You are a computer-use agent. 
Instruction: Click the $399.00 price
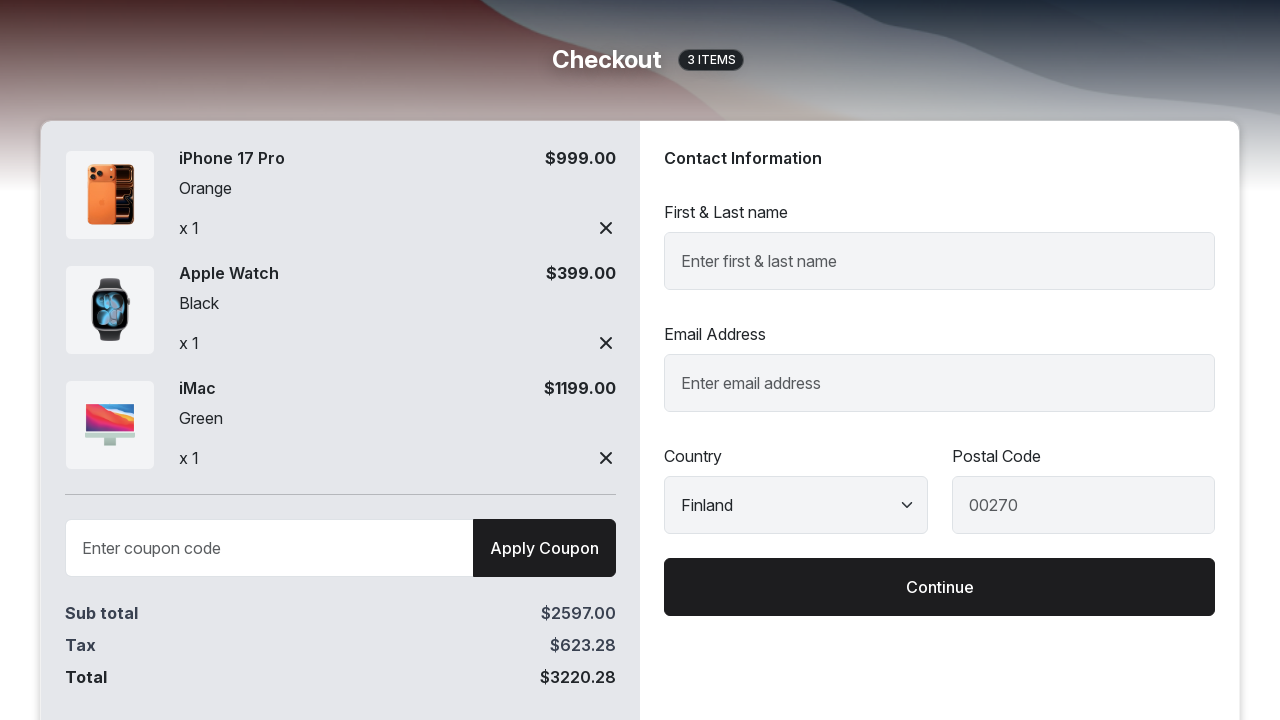581,273
